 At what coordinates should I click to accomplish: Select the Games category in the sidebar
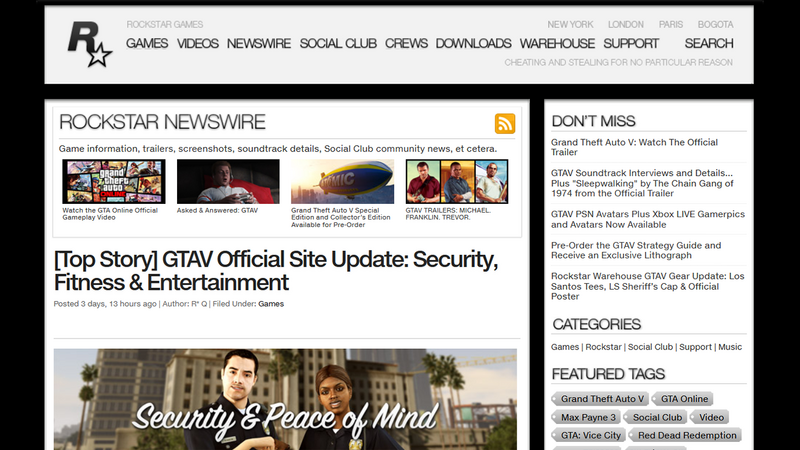(565, 347)
